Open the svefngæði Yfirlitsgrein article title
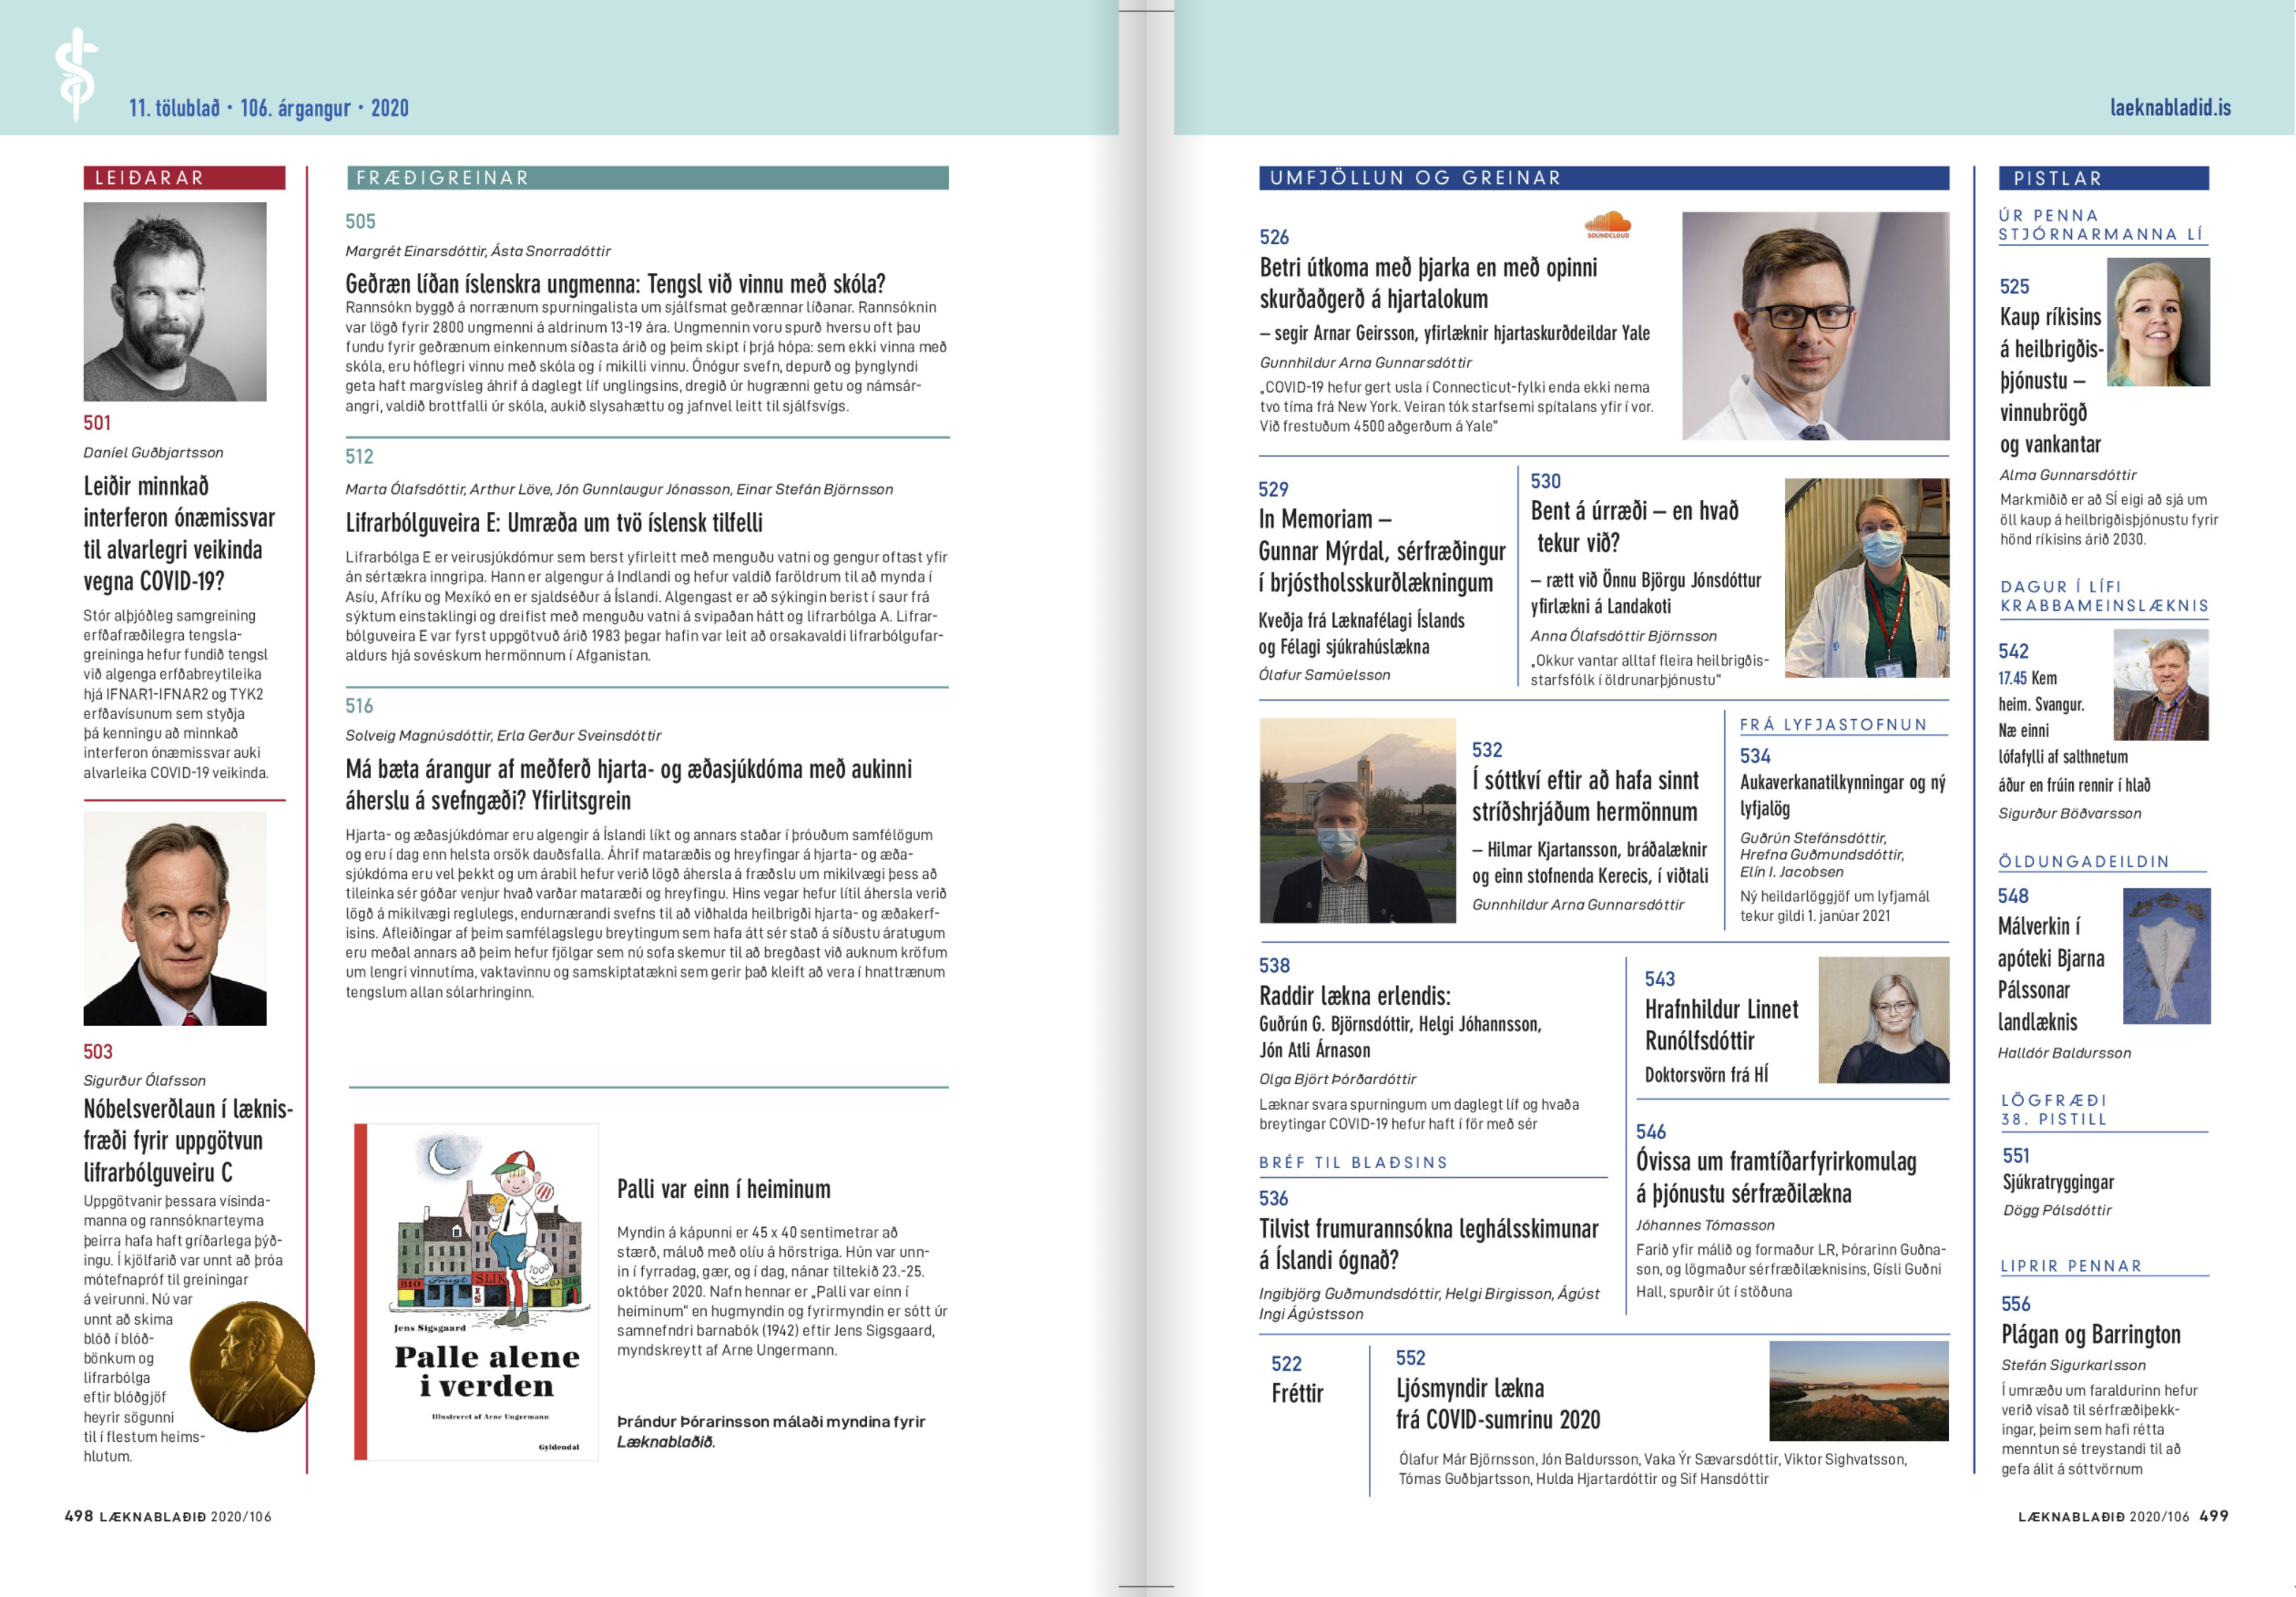This screenshot has width=2296, height=1597. (629, 784)
